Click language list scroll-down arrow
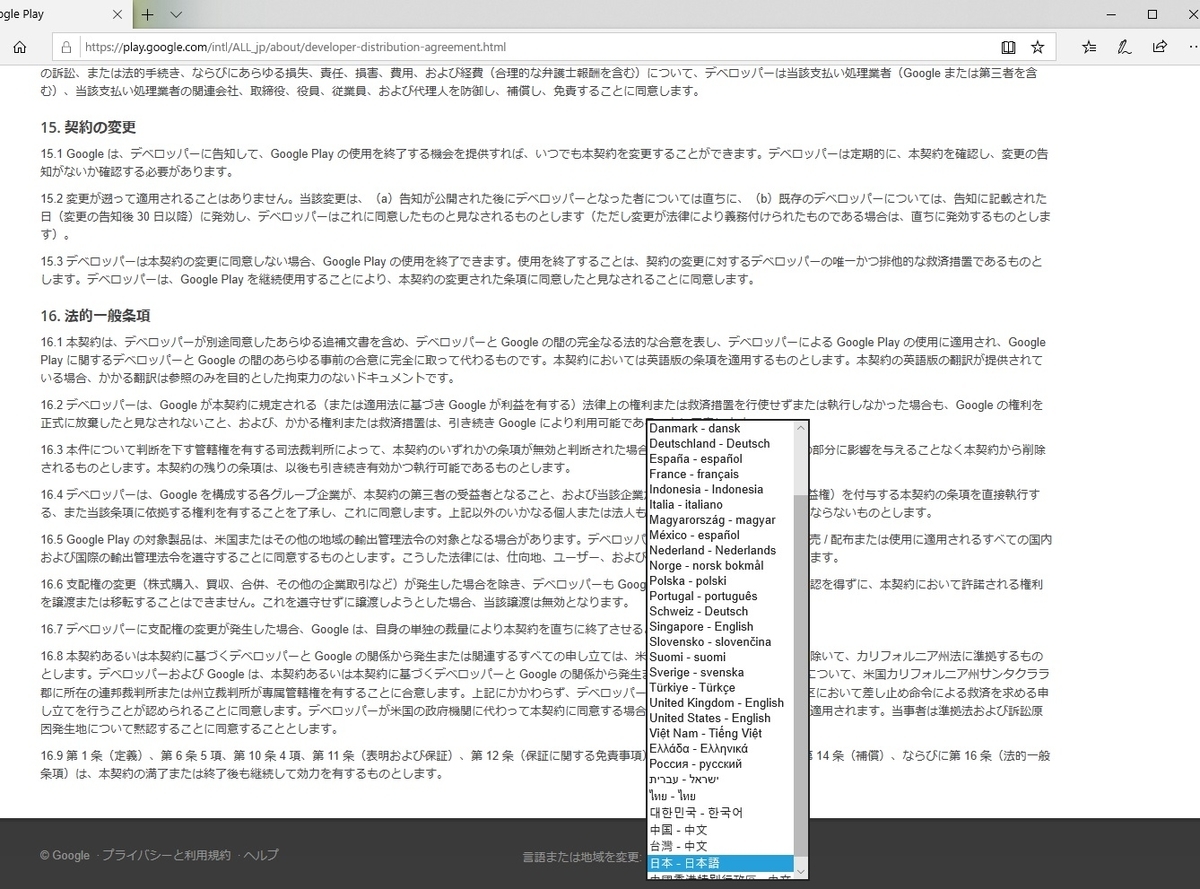 click(800, 872)
